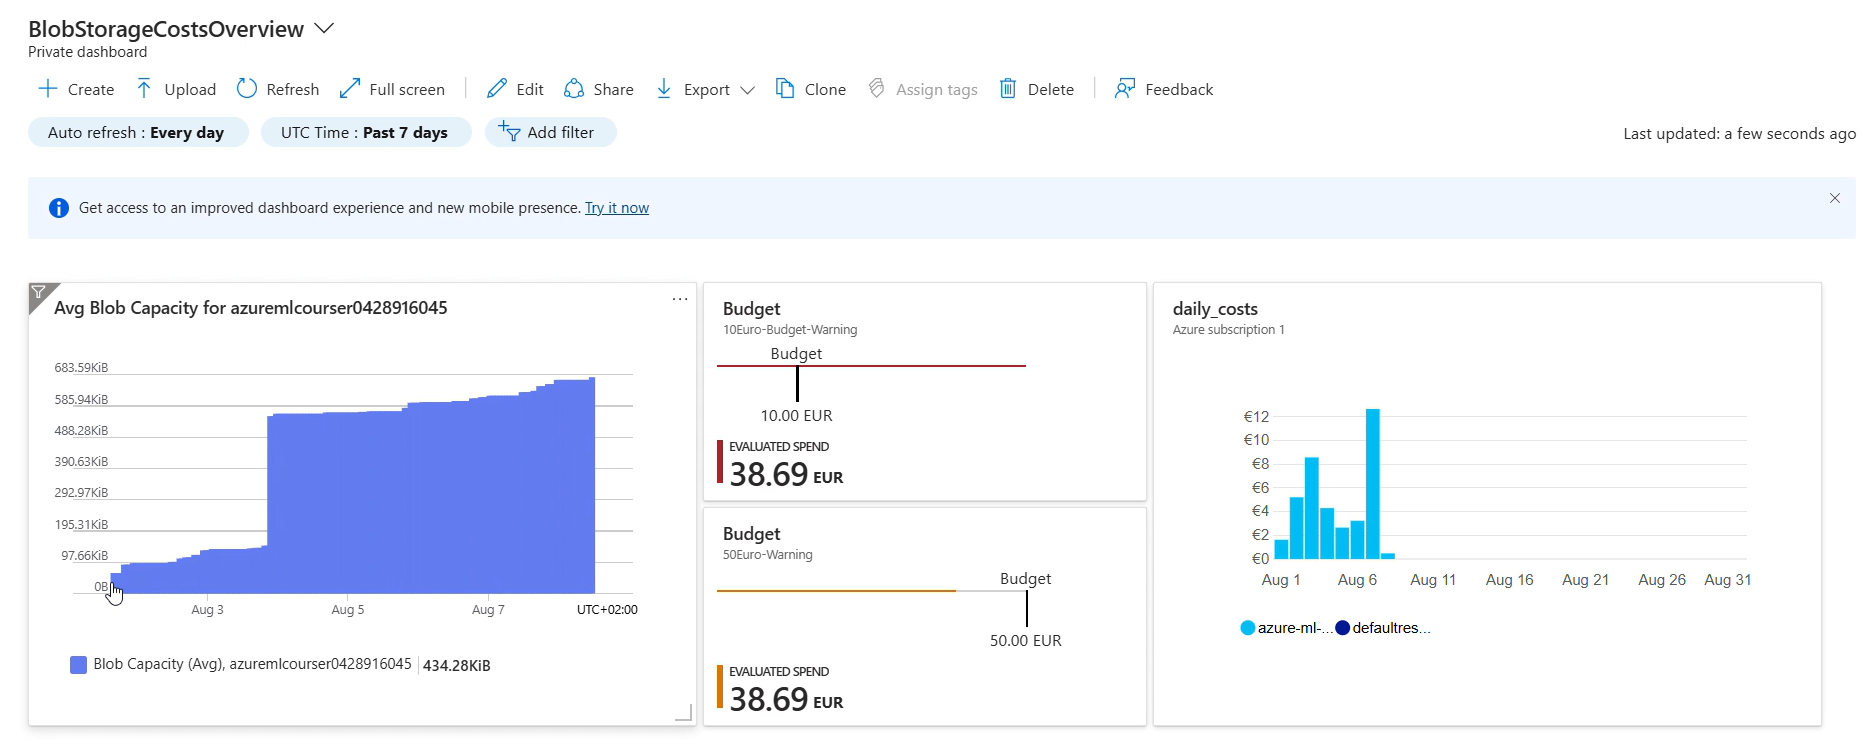Close the improved dashboard banner
Viewport: 1863px width, 748px height.
(1835, 198)
